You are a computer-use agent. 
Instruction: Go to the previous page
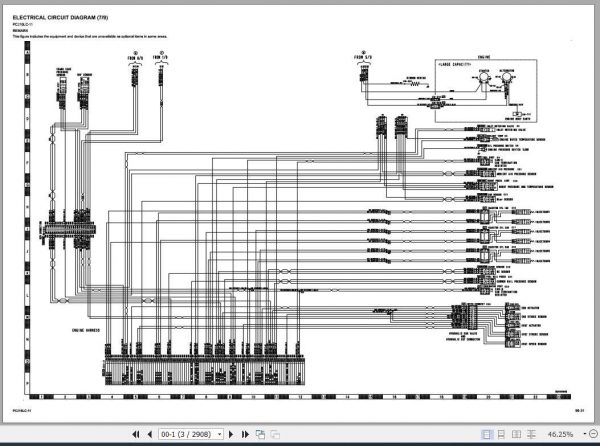coord(150,434)
